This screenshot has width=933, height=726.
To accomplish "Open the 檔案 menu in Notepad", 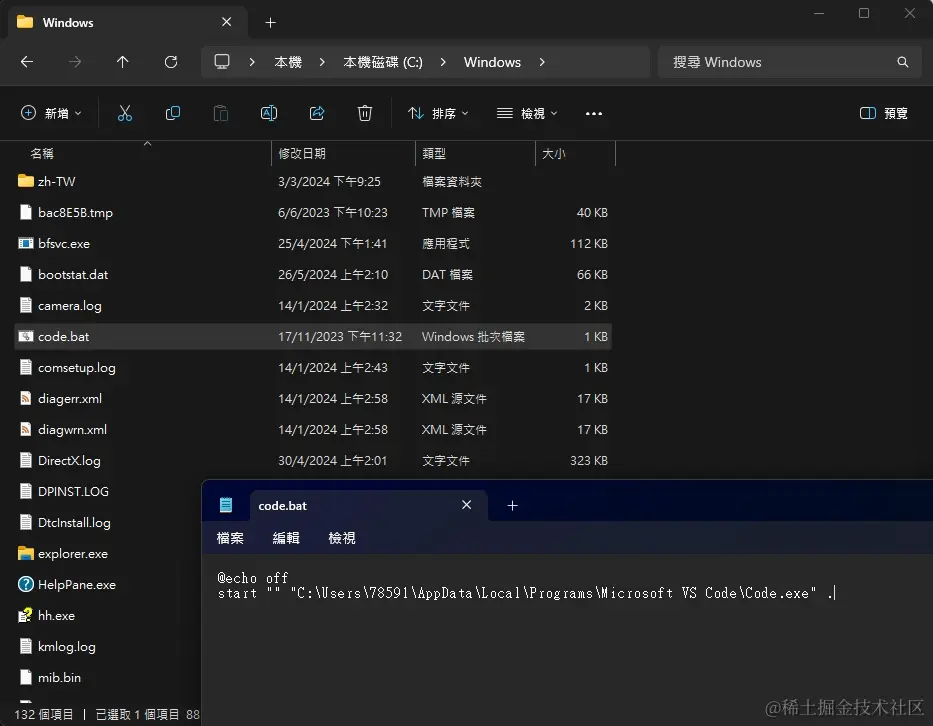I will point(230,538).
